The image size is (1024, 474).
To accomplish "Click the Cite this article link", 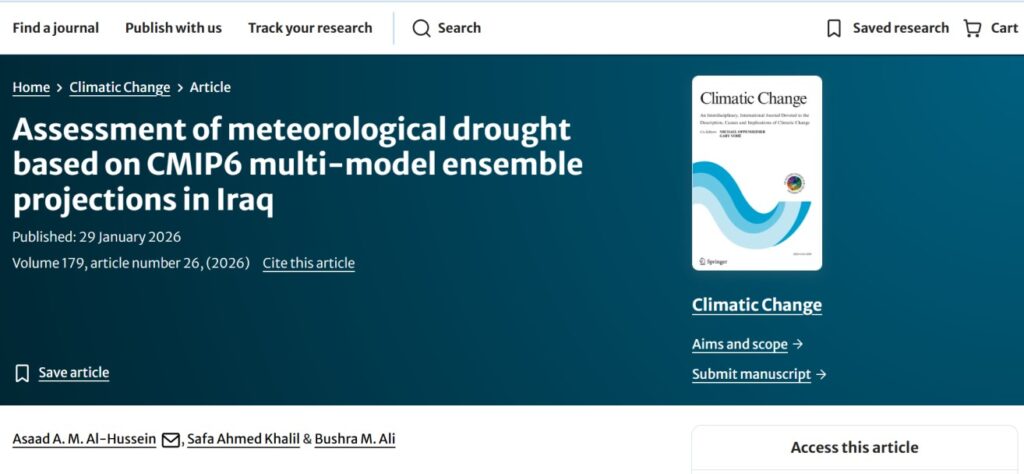I will 308,263.
